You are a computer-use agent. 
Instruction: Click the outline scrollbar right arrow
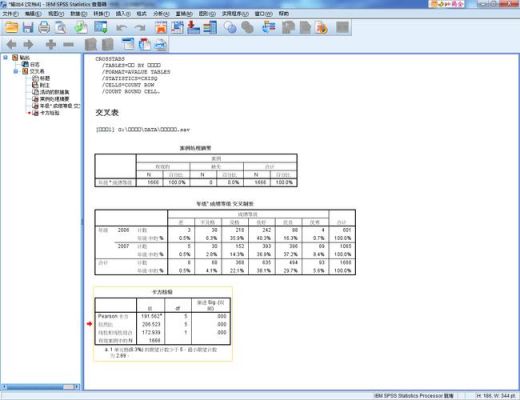(x=77, y=387)
